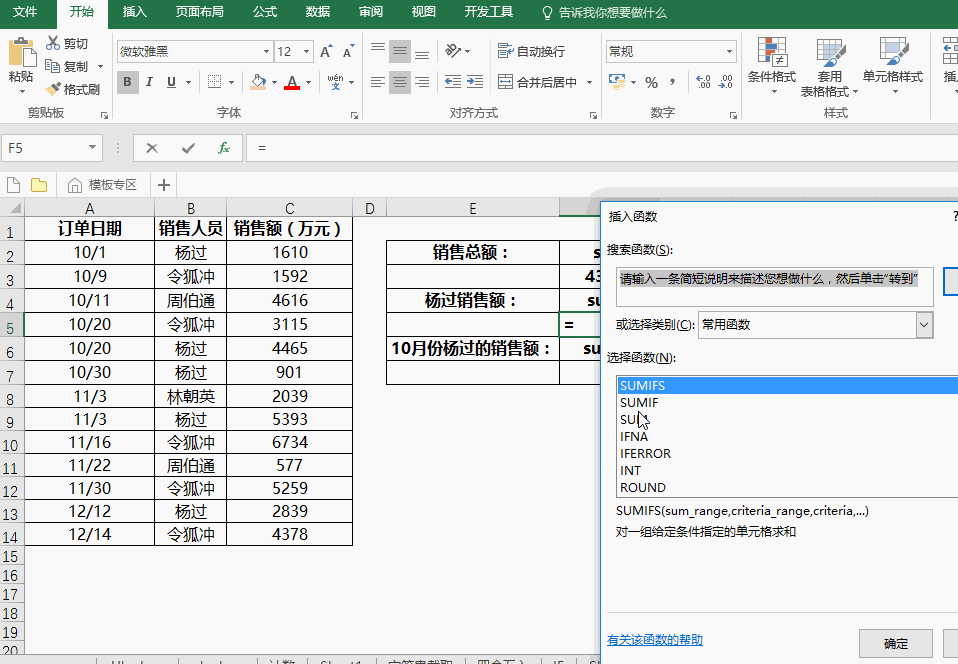Open the 数据 ribbon tab

(318, 12)
